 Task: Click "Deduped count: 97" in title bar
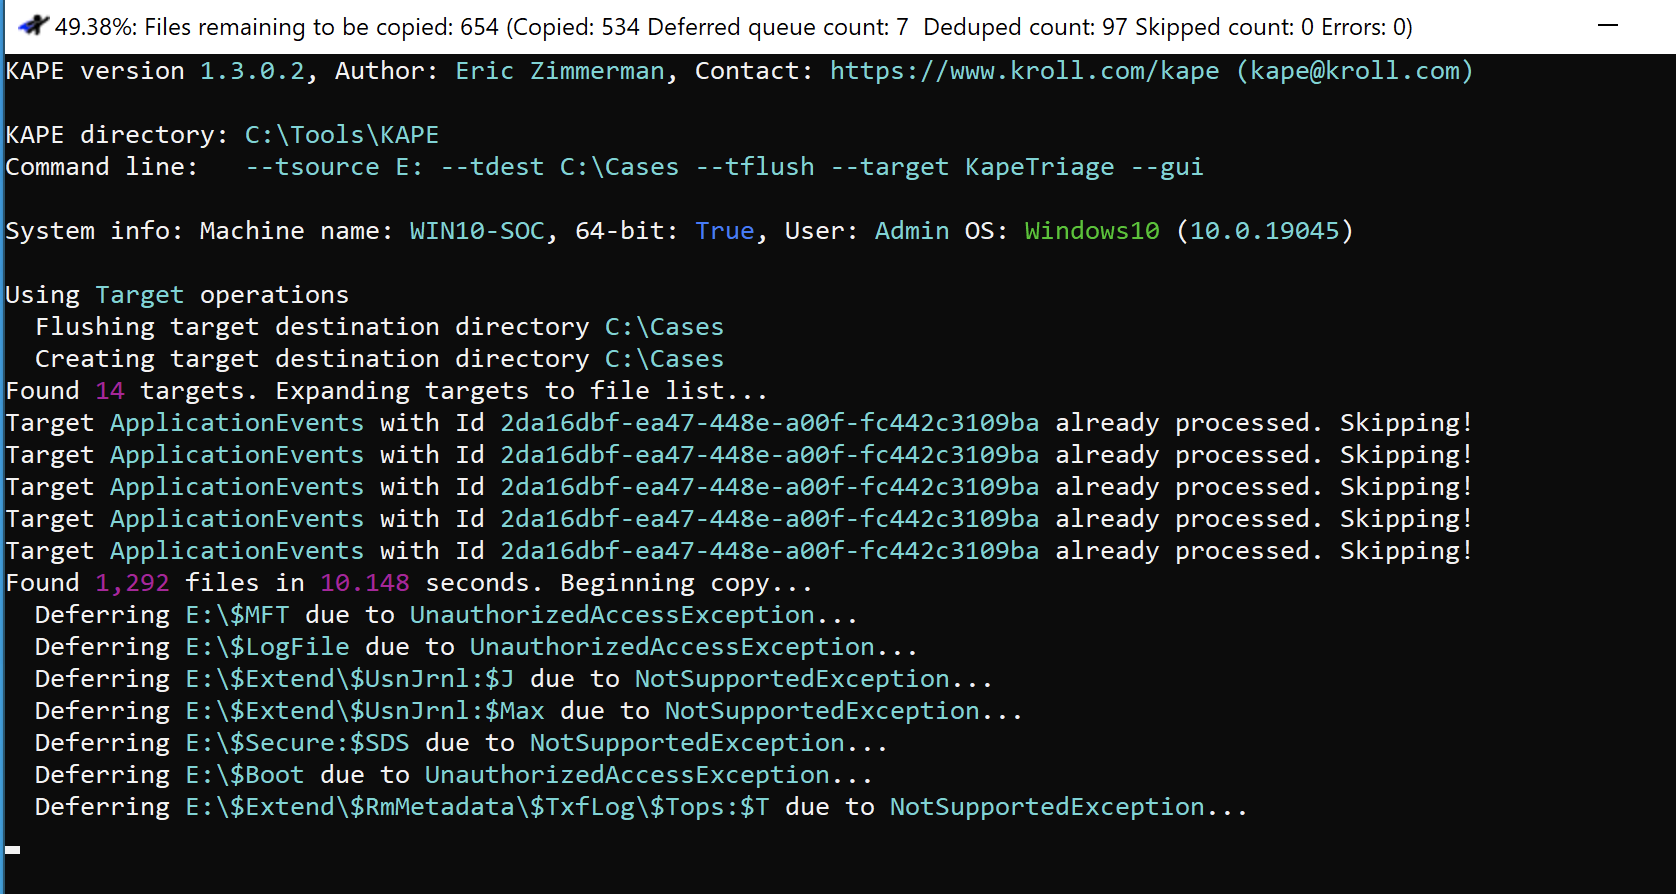point(1025,27)
